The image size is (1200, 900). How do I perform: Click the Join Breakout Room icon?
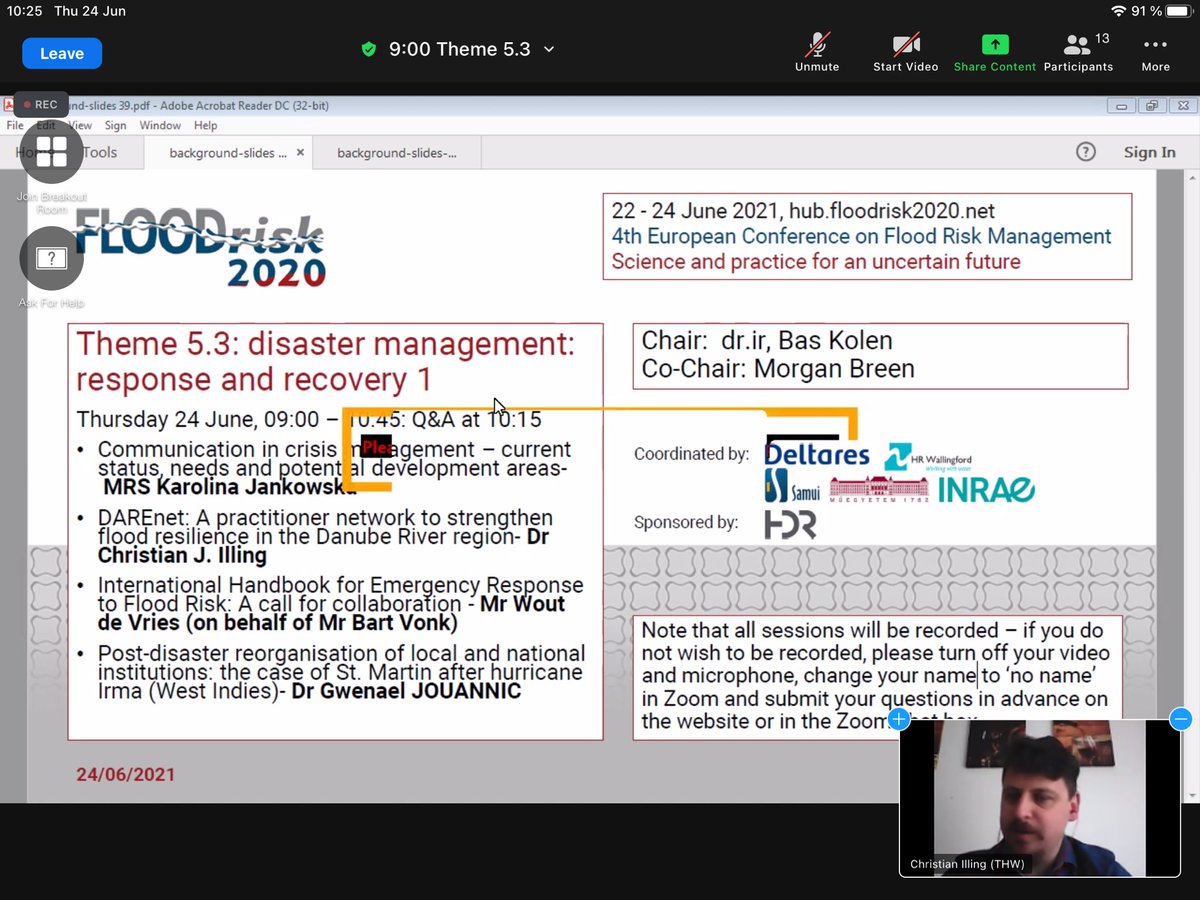pos(50,152)
